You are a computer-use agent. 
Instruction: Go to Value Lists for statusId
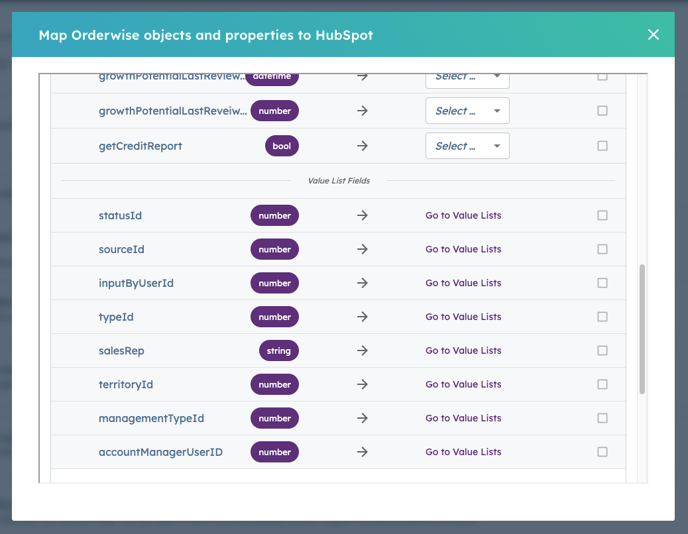(x=463, y=215)
